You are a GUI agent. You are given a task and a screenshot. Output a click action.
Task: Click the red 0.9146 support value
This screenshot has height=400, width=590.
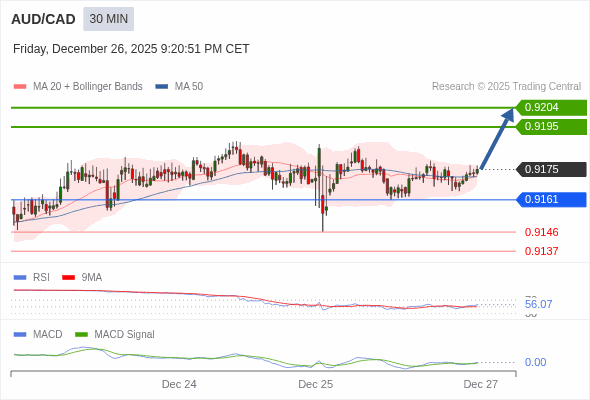coord(541,232)
